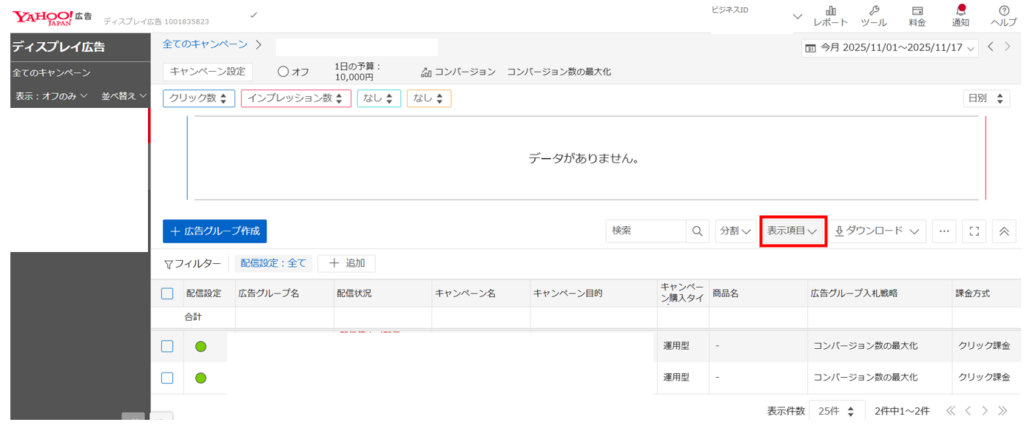Sort by 課金方式 column header
This screenshot has height=425, width=1024.
(973, 294)
